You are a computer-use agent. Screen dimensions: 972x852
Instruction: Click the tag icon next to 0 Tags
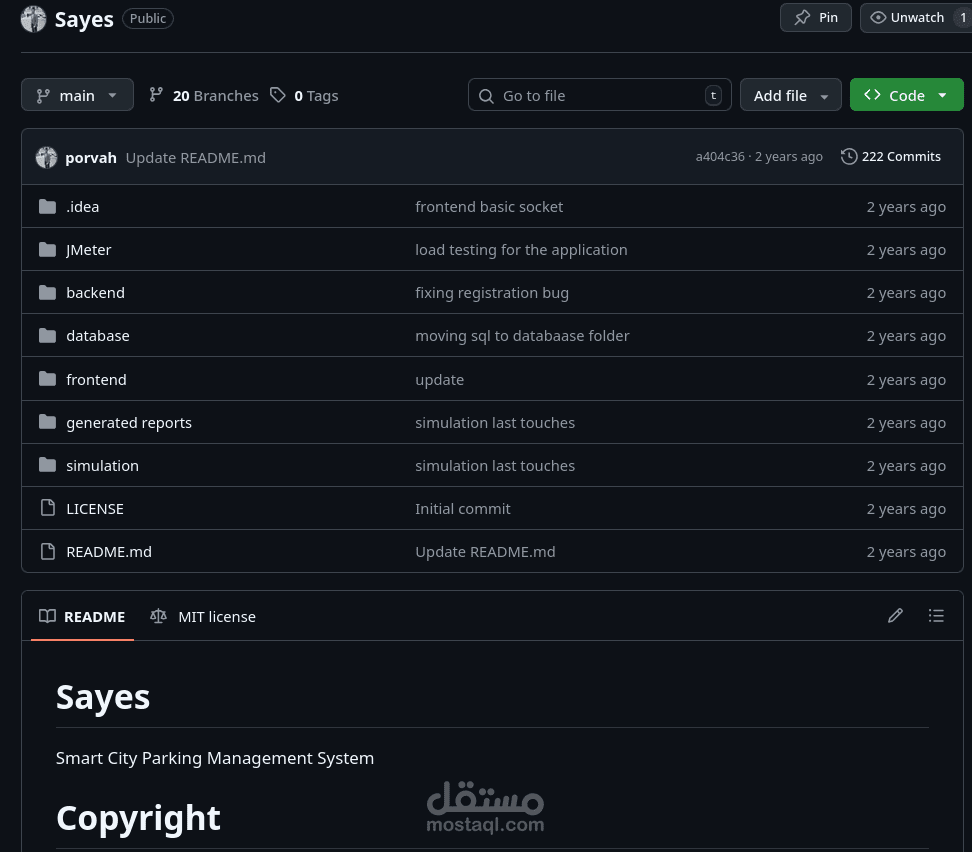(x=278, y=94)
